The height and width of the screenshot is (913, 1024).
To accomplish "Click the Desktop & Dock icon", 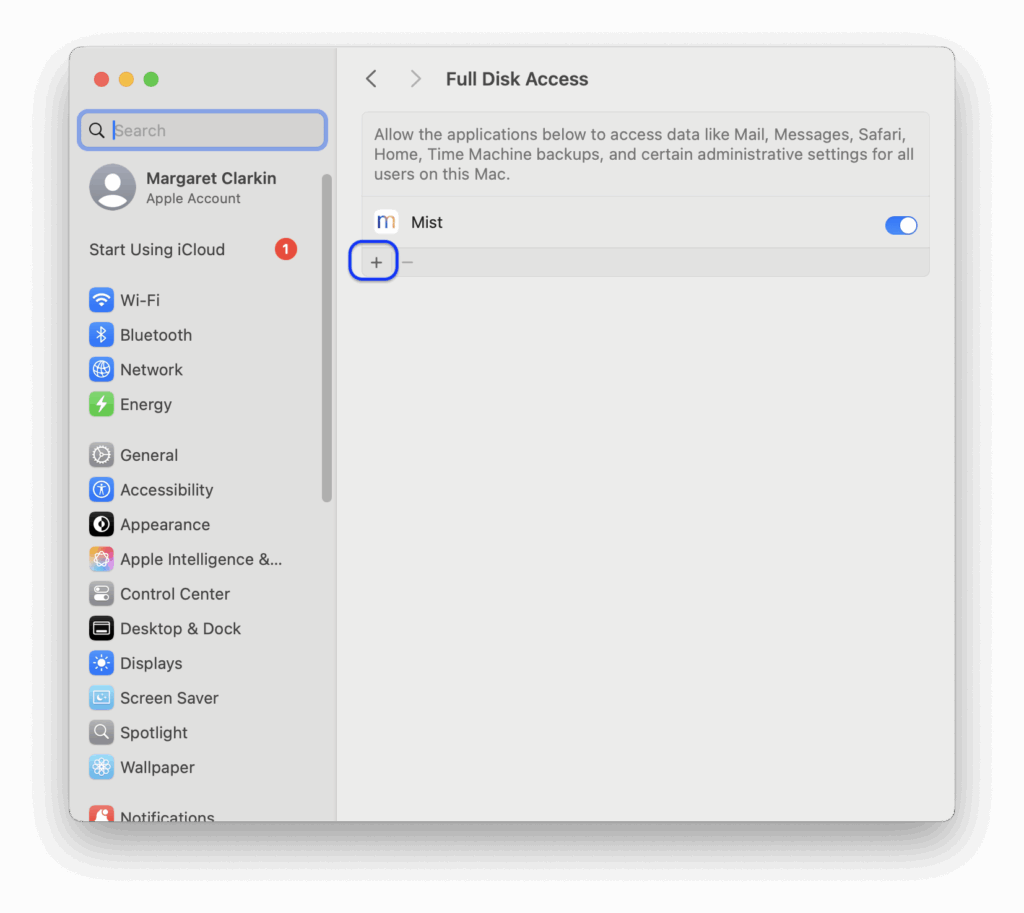I will coord(101,628).
